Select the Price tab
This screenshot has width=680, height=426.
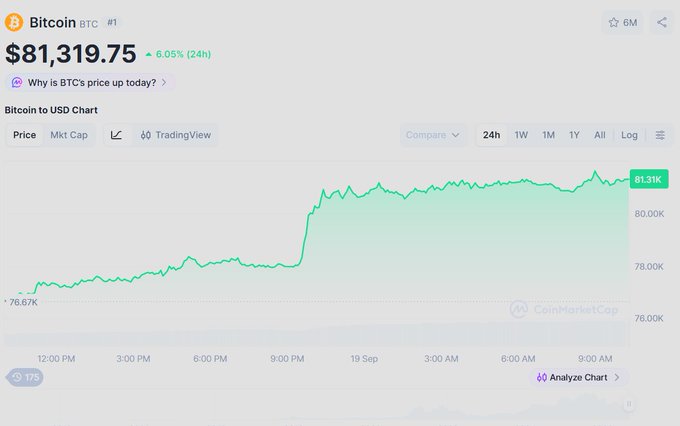pyautogui.click(x=24, y=135)
